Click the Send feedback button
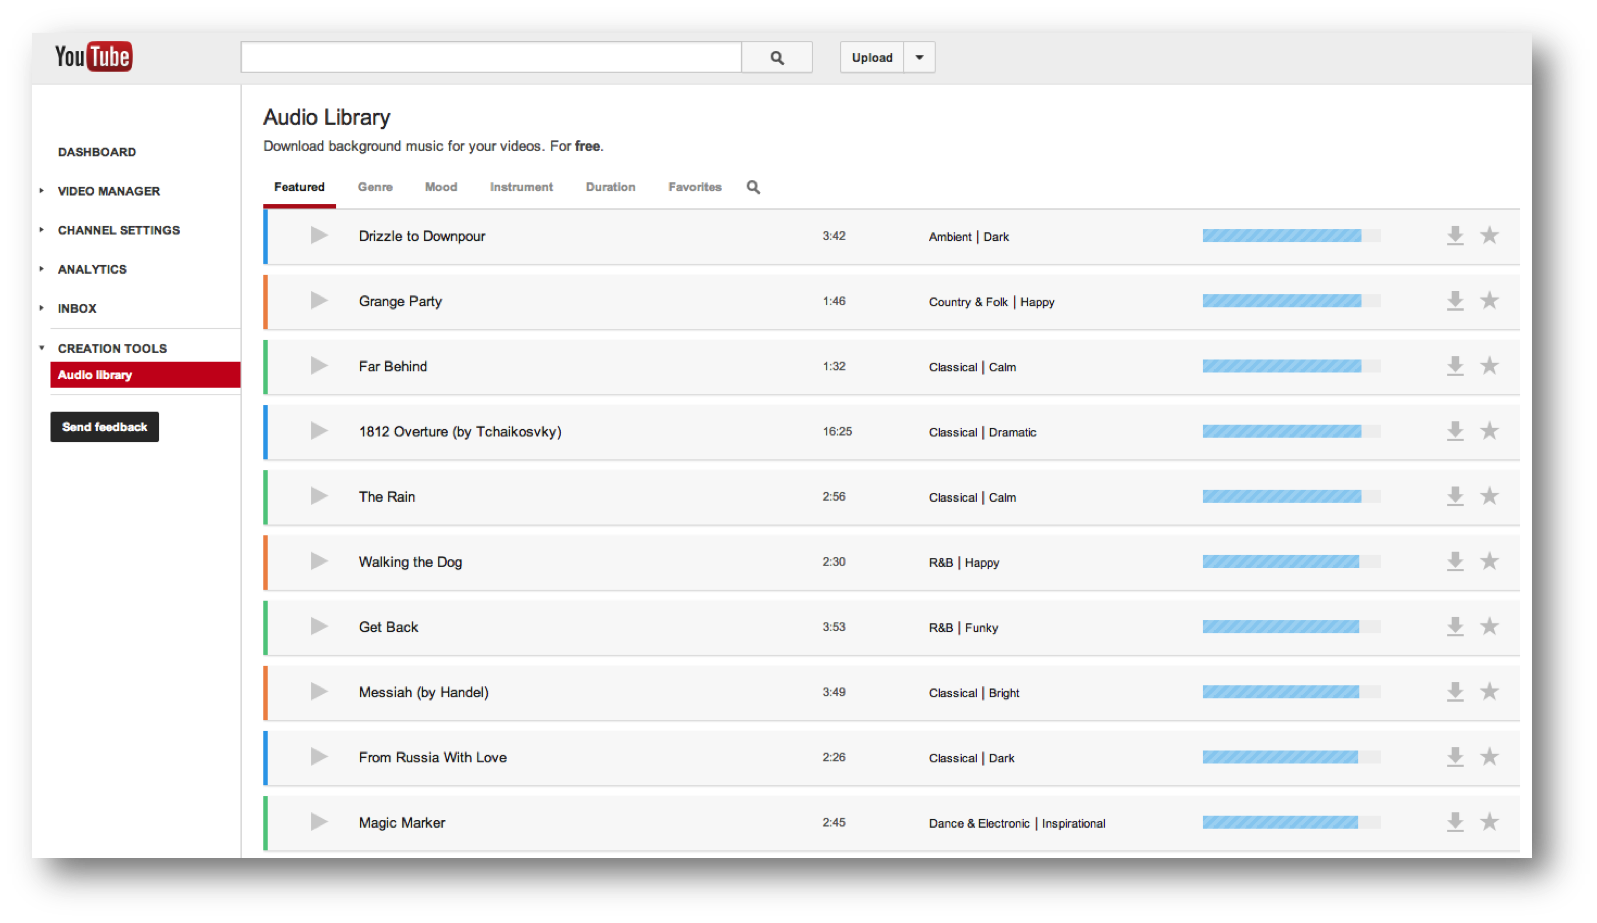Viewport: 1597px width, 923px height. point(104,427)
